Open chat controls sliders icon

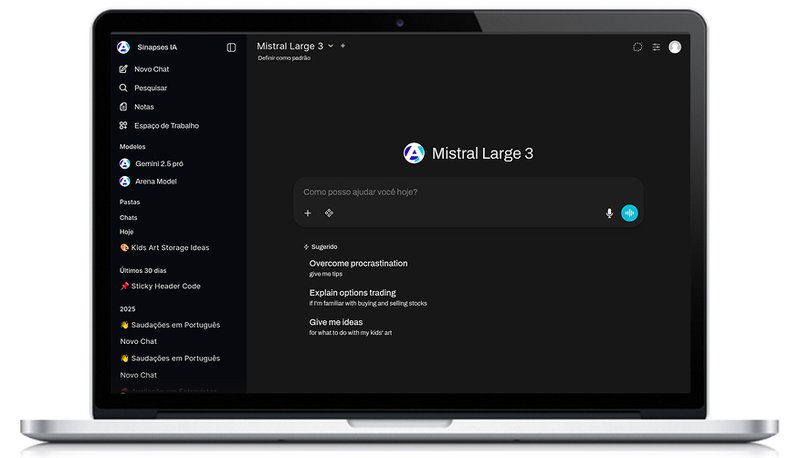656,47
